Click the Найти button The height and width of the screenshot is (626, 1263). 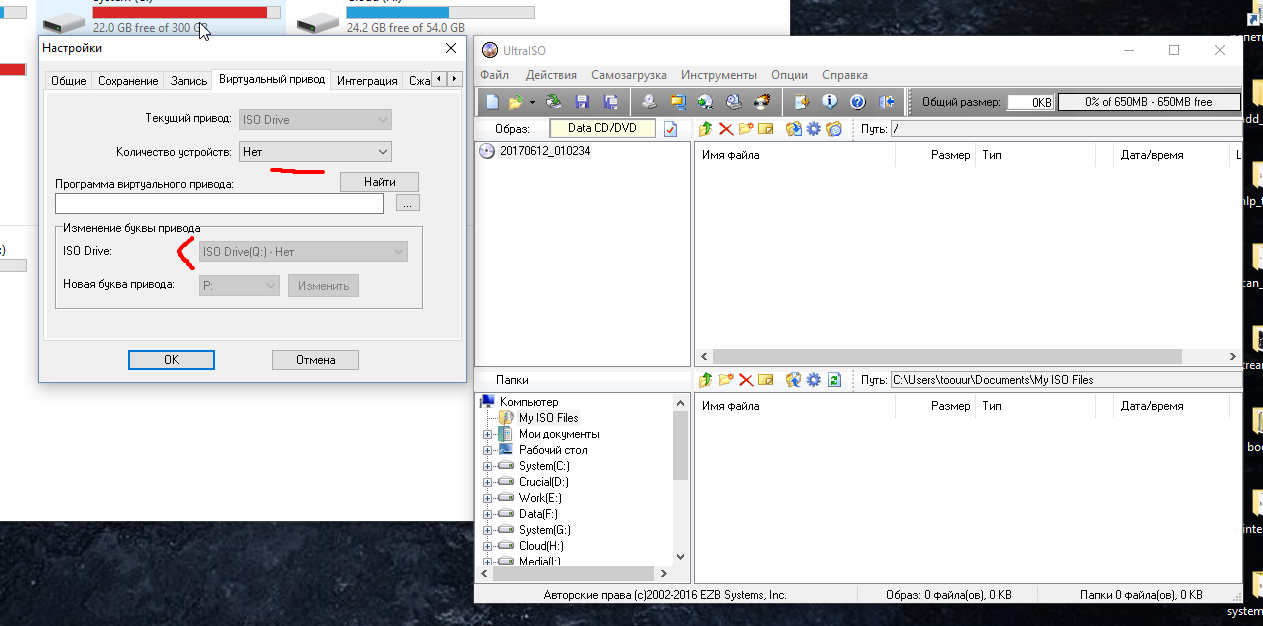(x=379, y=182)
